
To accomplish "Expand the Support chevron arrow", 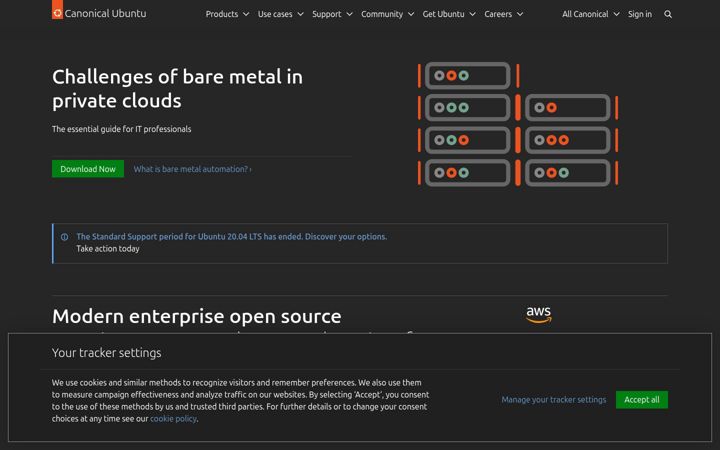I will point(349,14).
